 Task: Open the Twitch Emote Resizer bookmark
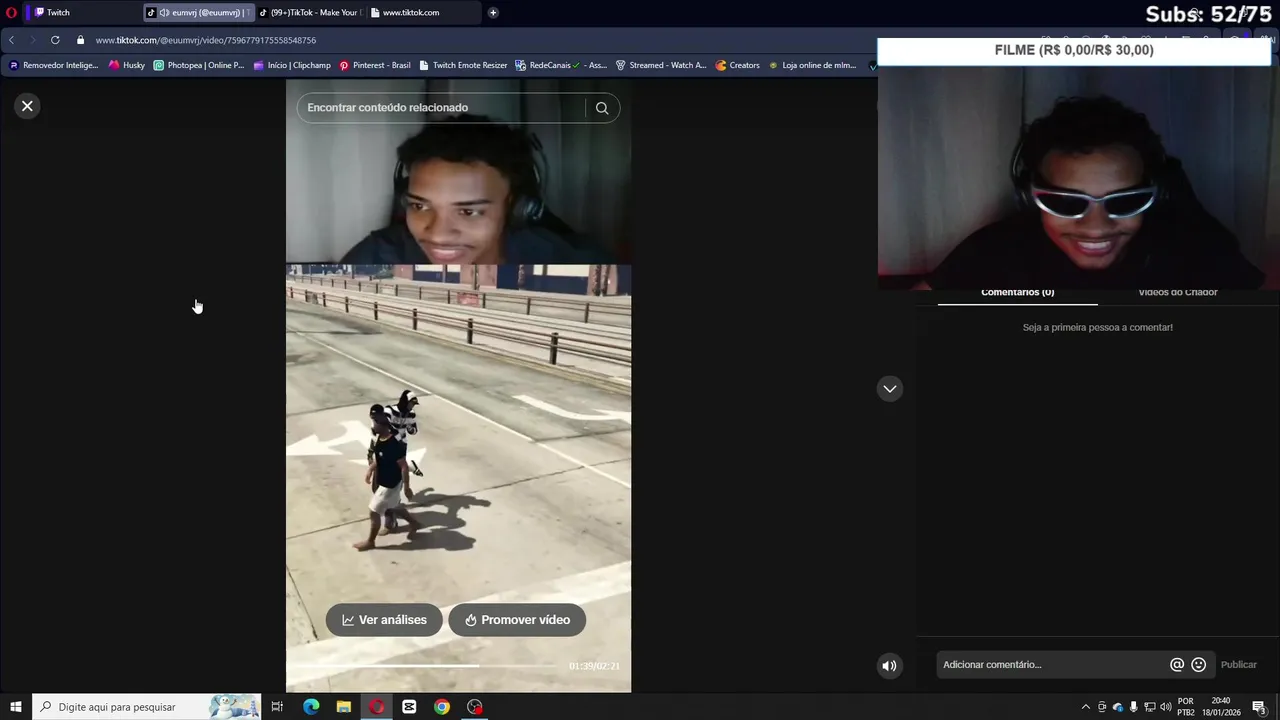coord(463,65)
